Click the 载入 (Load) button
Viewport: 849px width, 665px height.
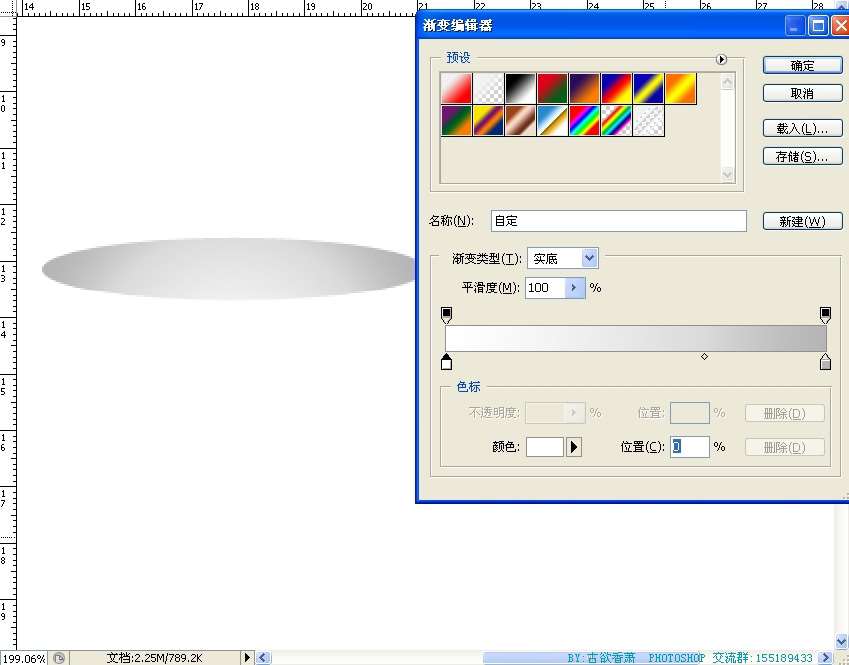click(x=802, y=129)
